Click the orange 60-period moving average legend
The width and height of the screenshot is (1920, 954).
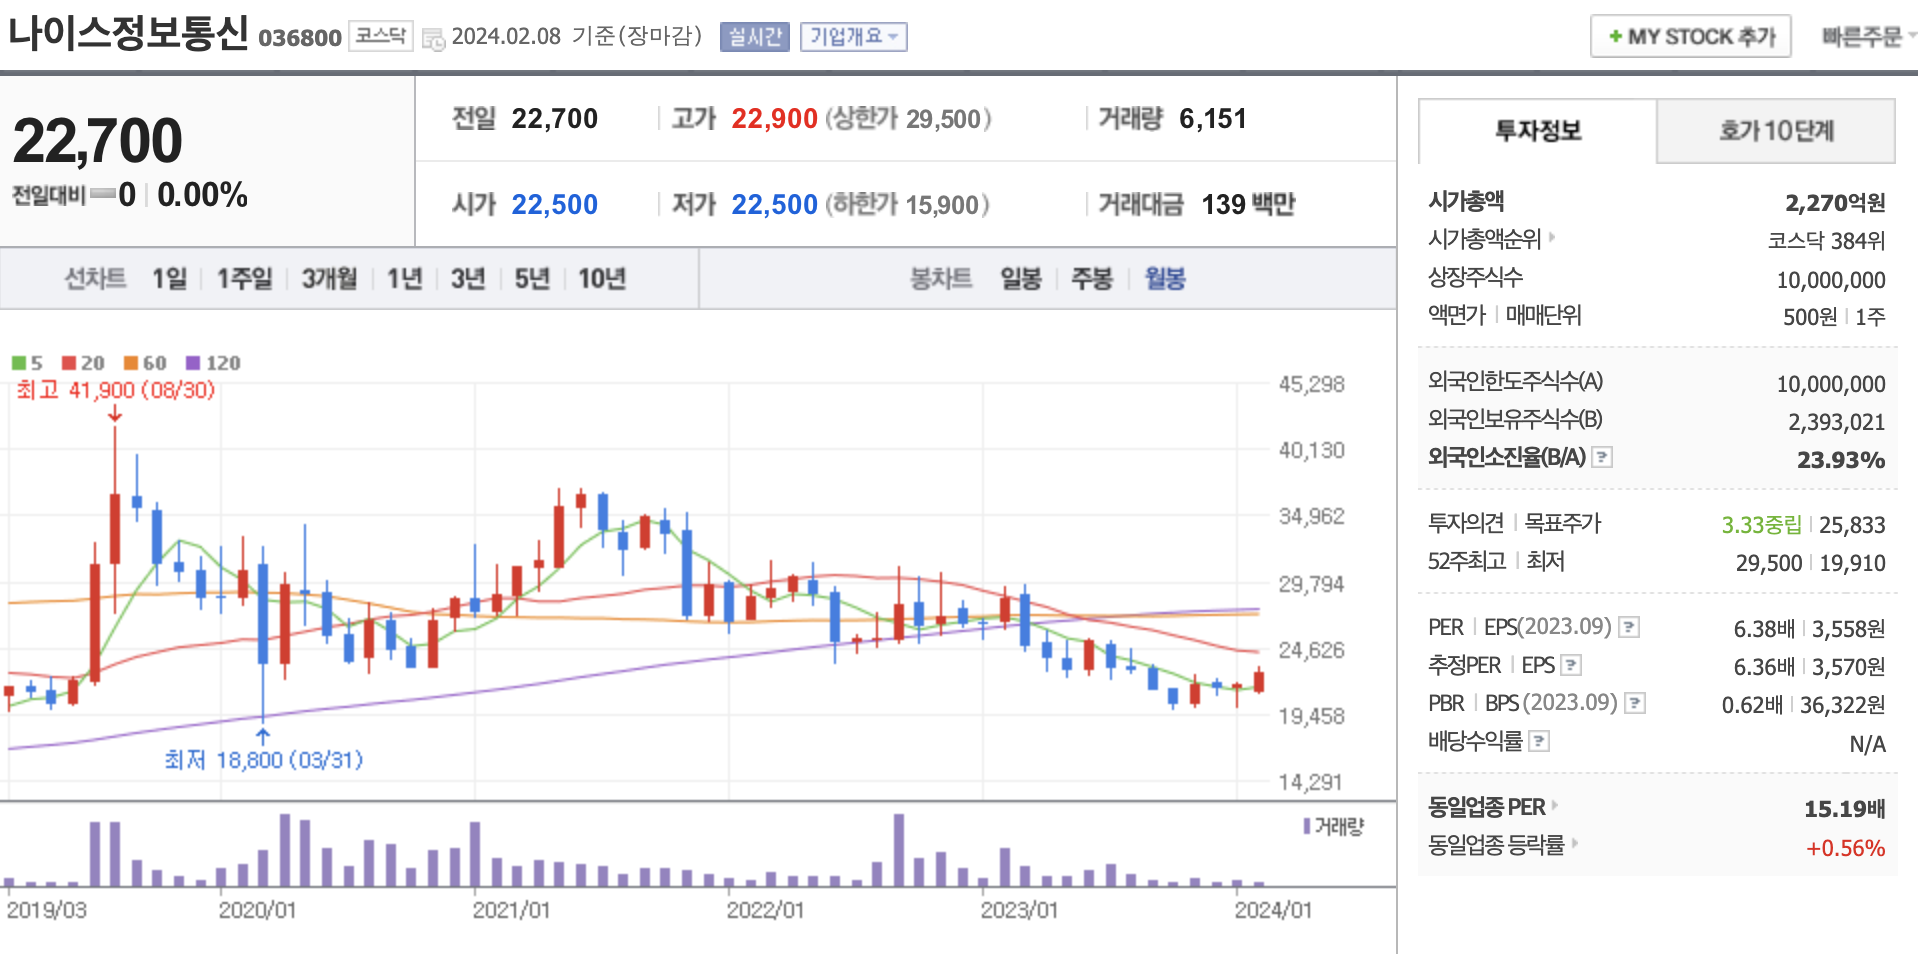[145, 363]
